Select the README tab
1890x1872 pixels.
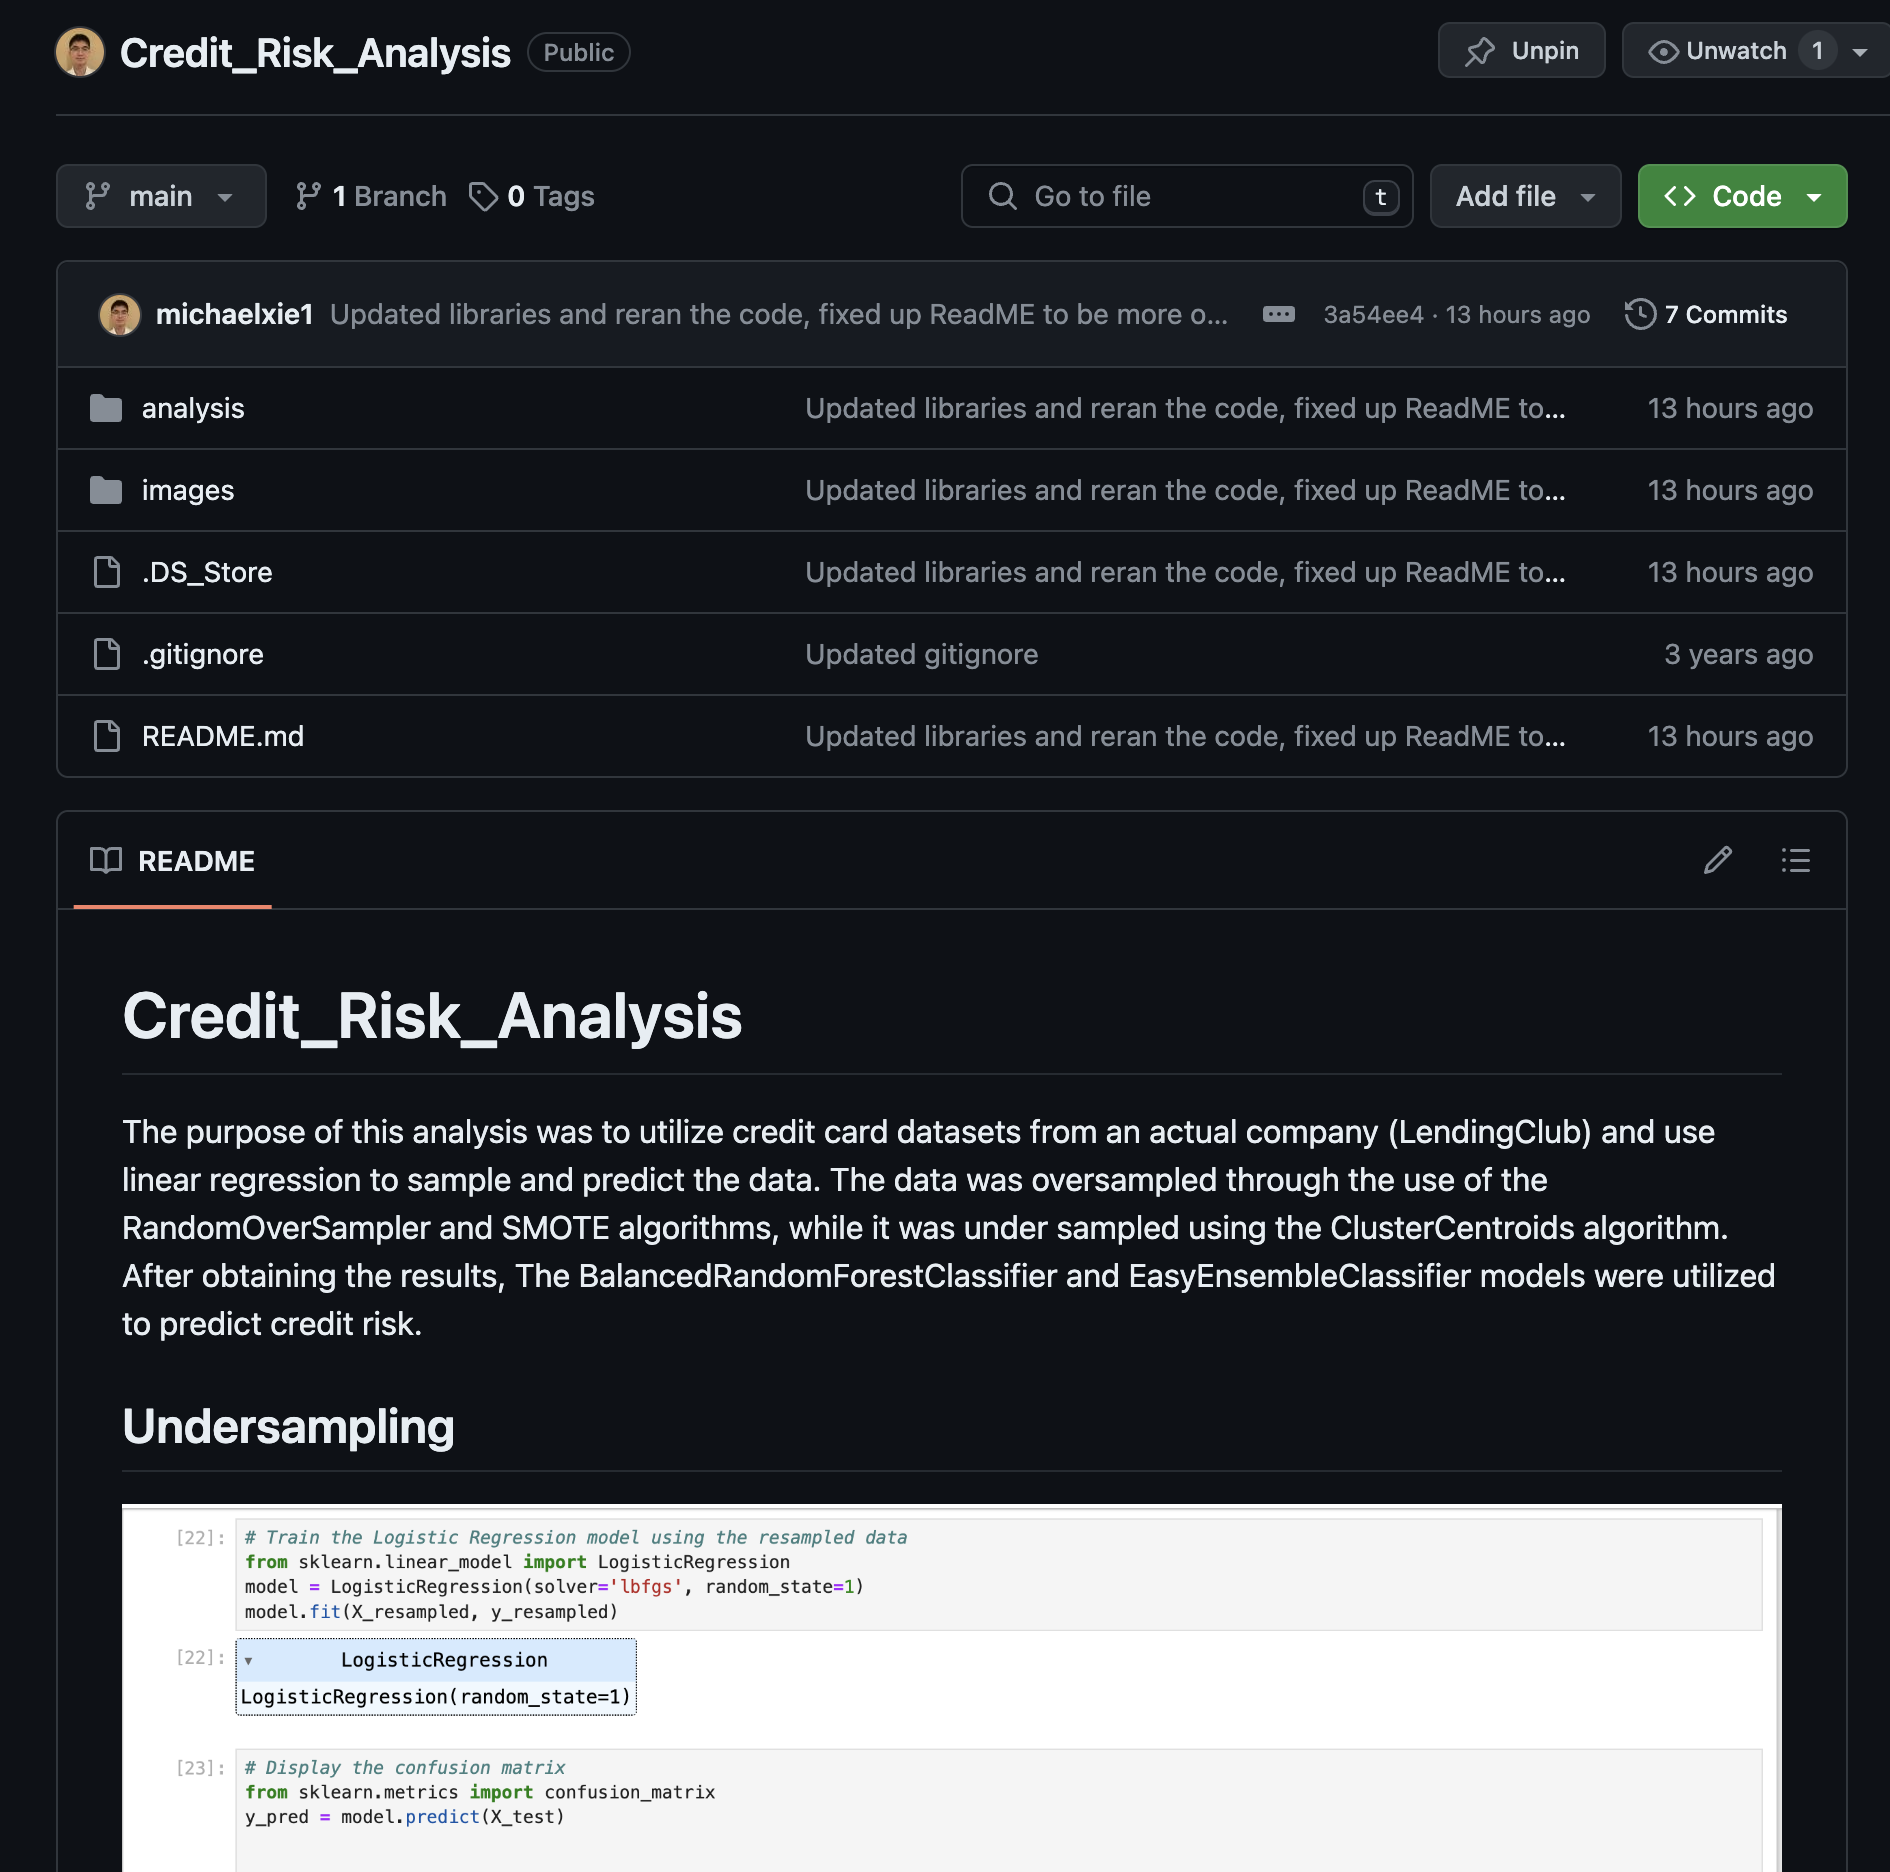click(173, 861)
